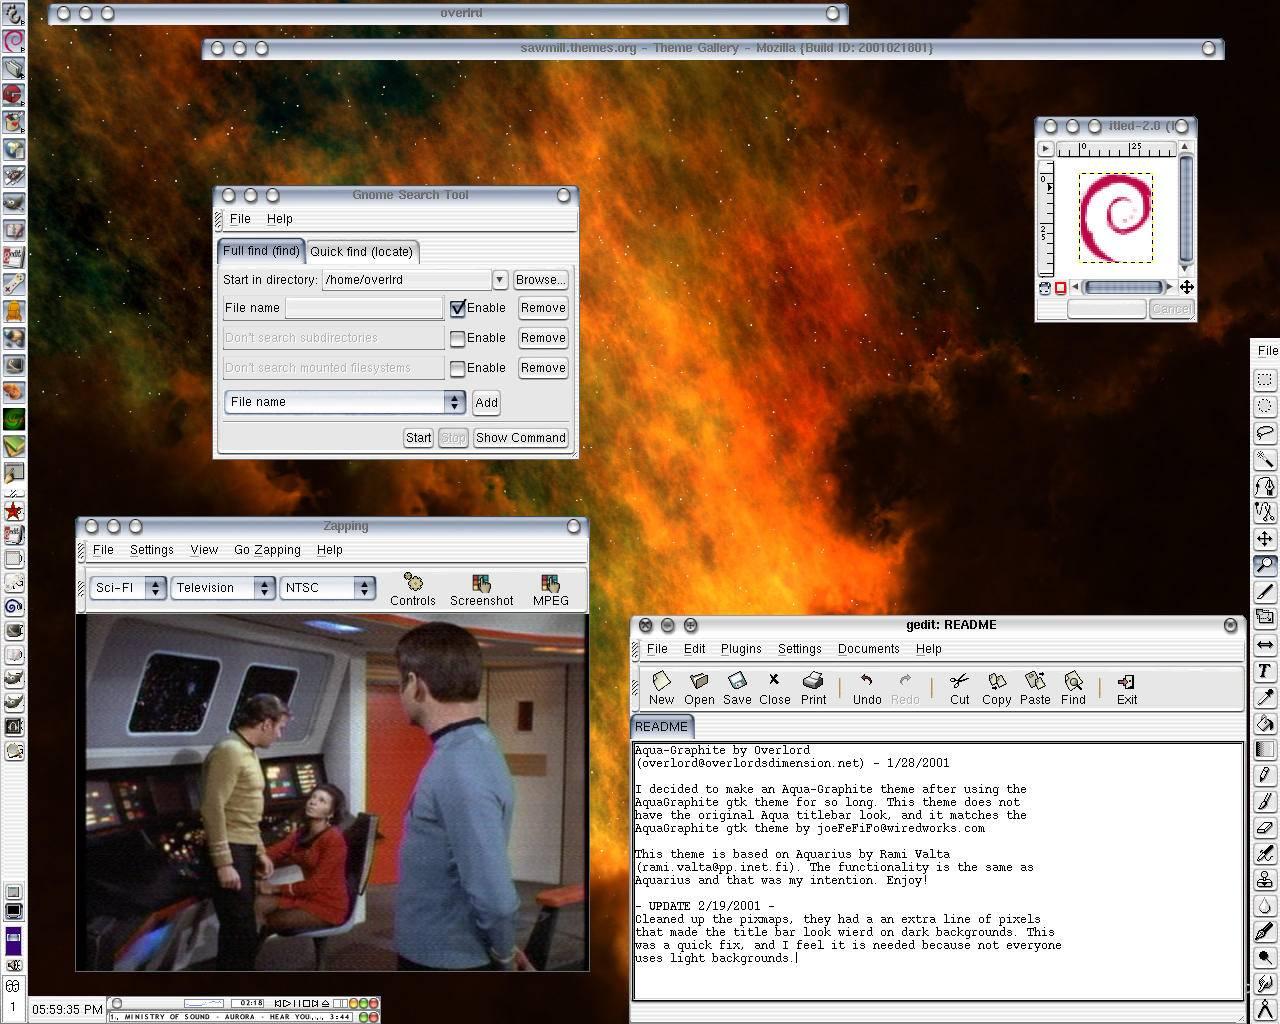This screenshot has width=1280, height=1024.
Task: Select the GIMP Move tool
Action: pos(1265,539)
